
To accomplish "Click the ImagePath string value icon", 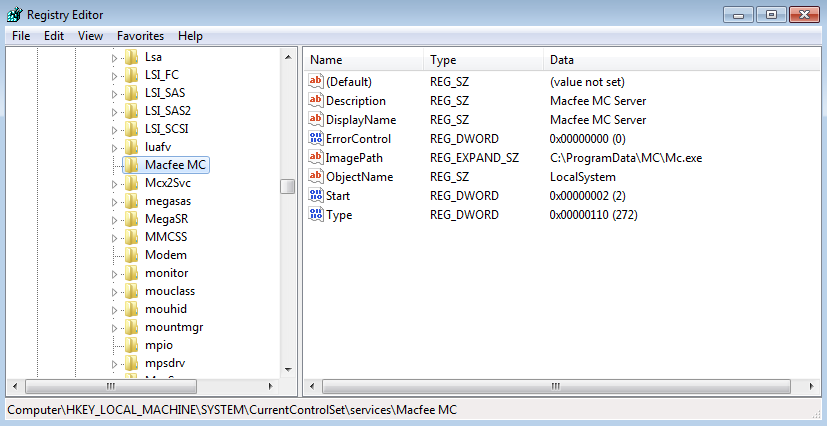I will (316, 158).
